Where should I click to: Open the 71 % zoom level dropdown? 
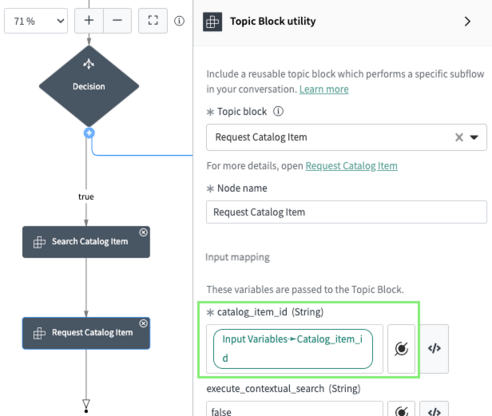(x=36, y=21)
